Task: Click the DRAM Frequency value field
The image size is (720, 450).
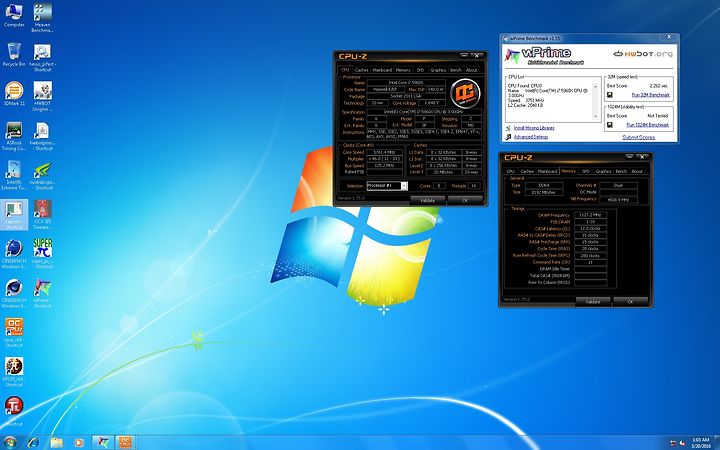Action: pos(591,215)
